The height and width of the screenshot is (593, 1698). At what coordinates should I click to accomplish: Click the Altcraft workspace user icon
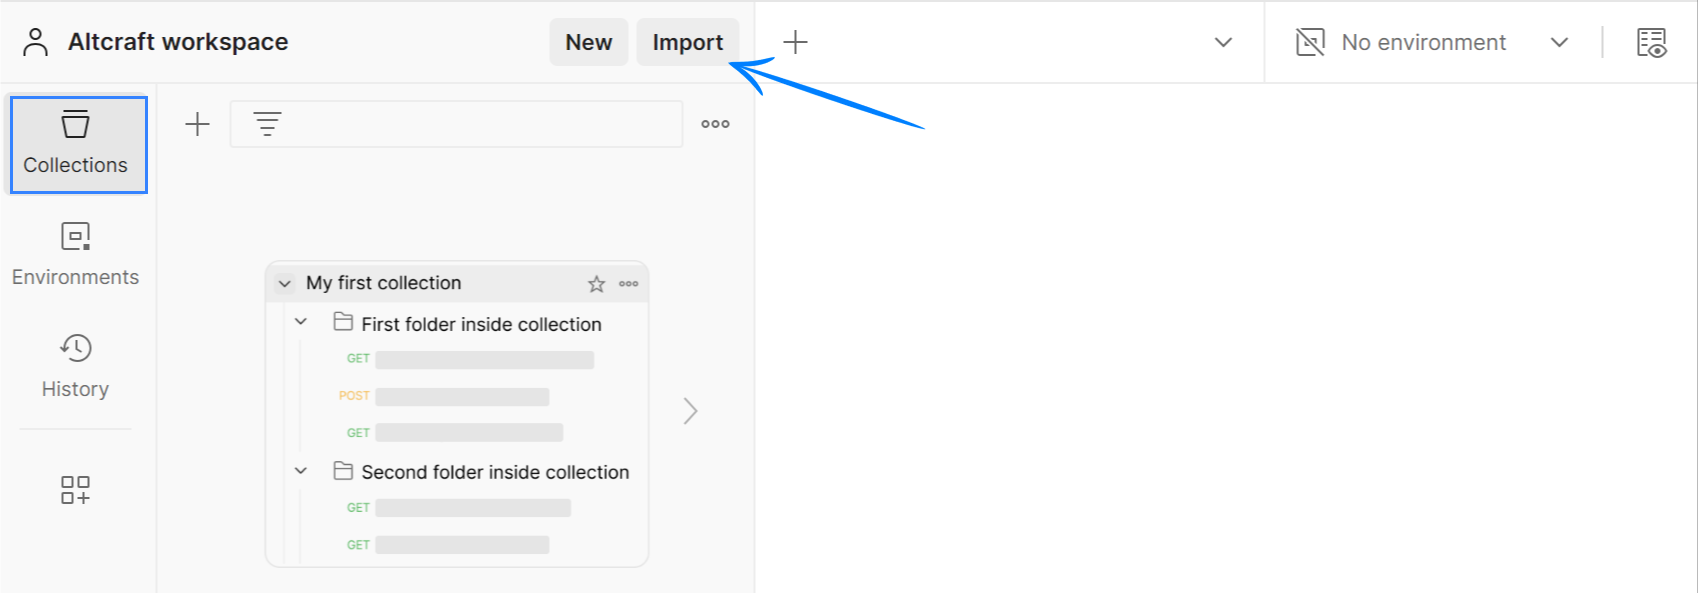point(36,42)
